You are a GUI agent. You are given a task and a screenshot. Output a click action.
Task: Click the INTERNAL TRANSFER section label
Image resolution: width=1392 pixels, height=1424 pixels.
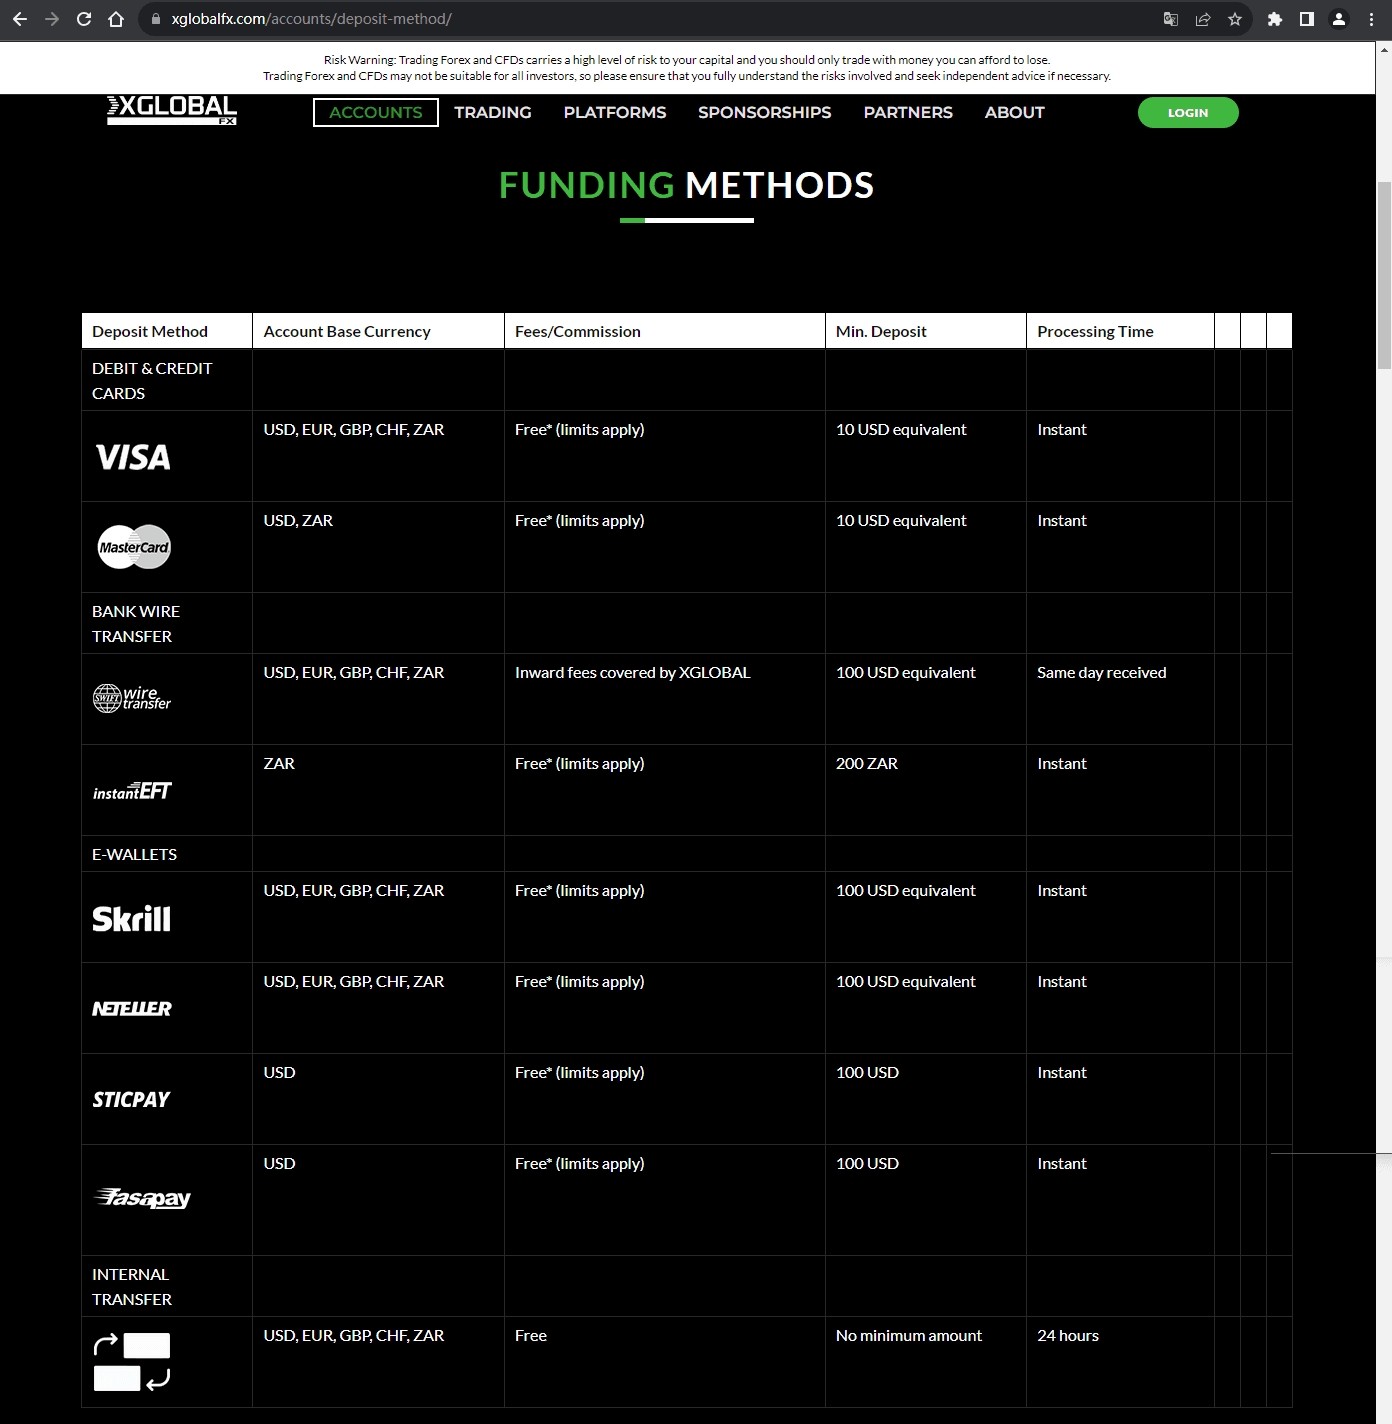pos(132,1287)
